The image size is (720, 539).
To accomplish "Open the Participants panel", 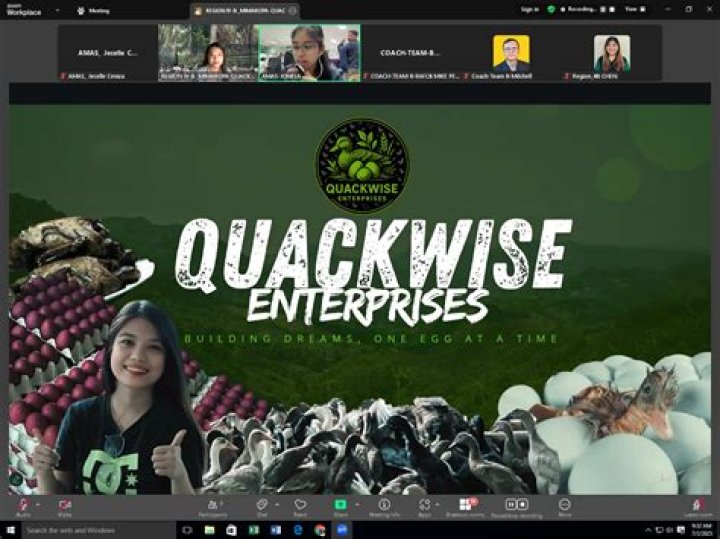I will pyautogui.click(x=213, y=505).
